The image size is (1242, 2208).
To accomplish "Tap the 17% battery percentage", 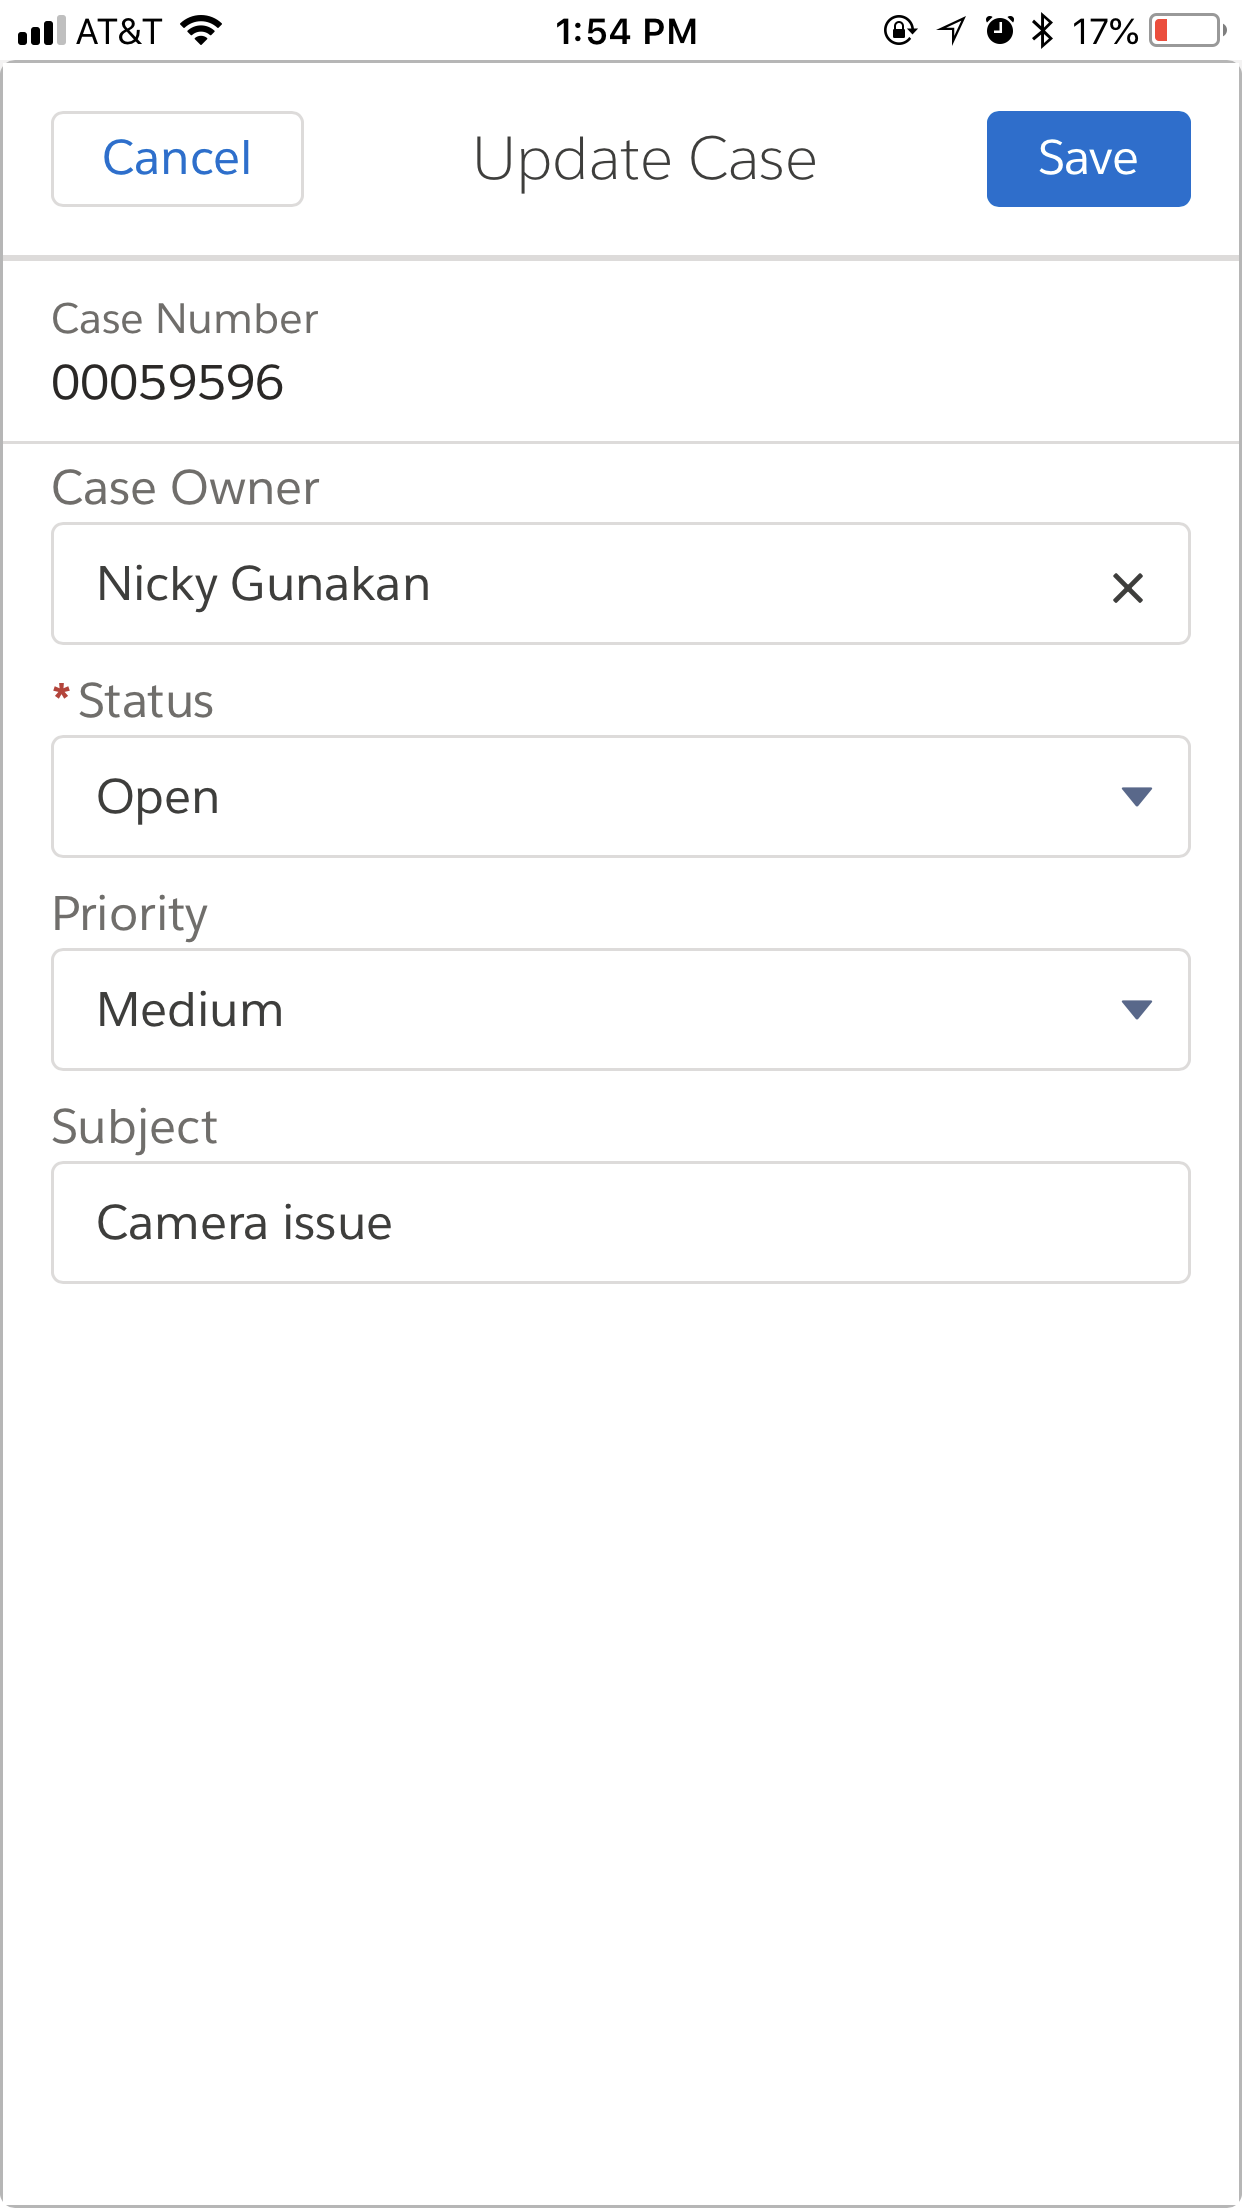I will [x=1104, y=31].
